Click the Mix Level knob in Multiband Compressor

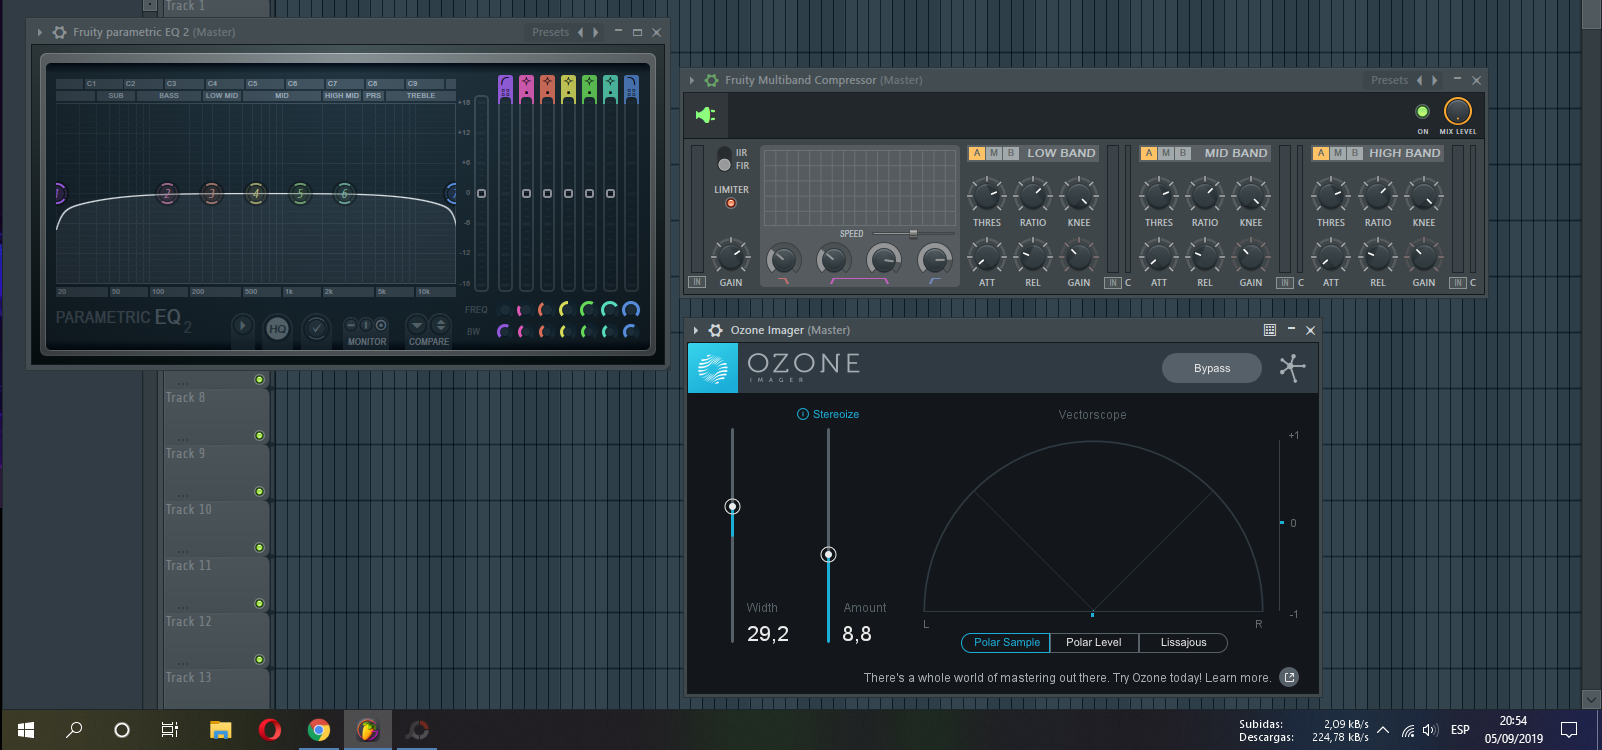click(1458, 111)
